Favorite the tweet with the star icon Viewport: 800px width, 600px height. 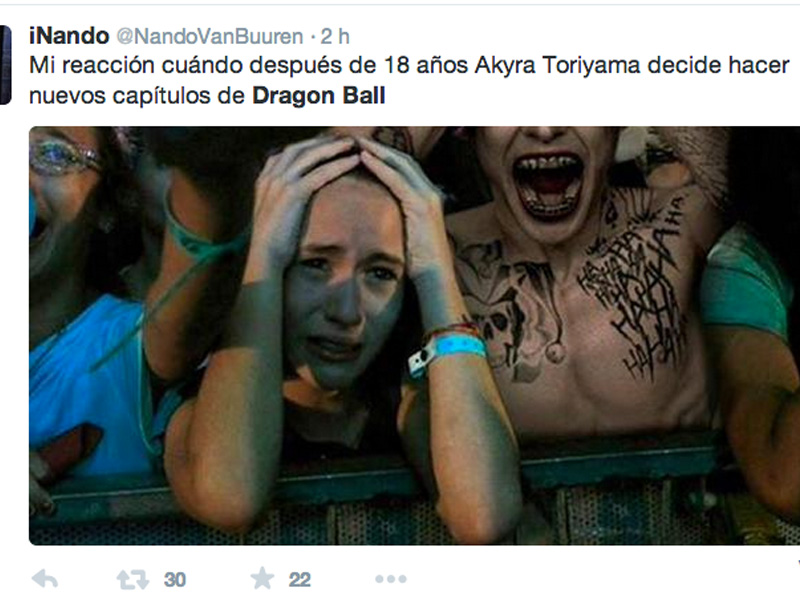tap(262, 579)
